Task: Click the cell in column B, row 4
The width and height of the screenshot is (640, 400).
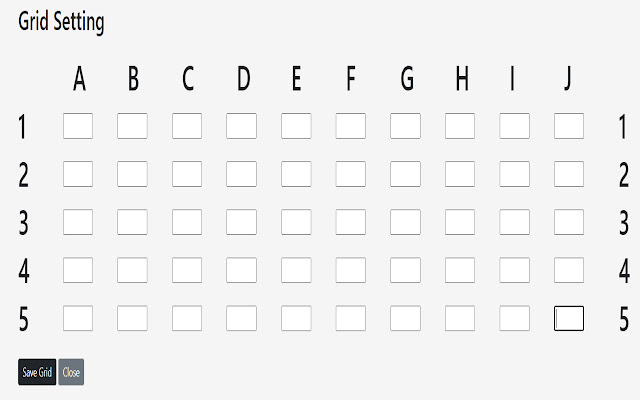Action: [x=133, y=270]
